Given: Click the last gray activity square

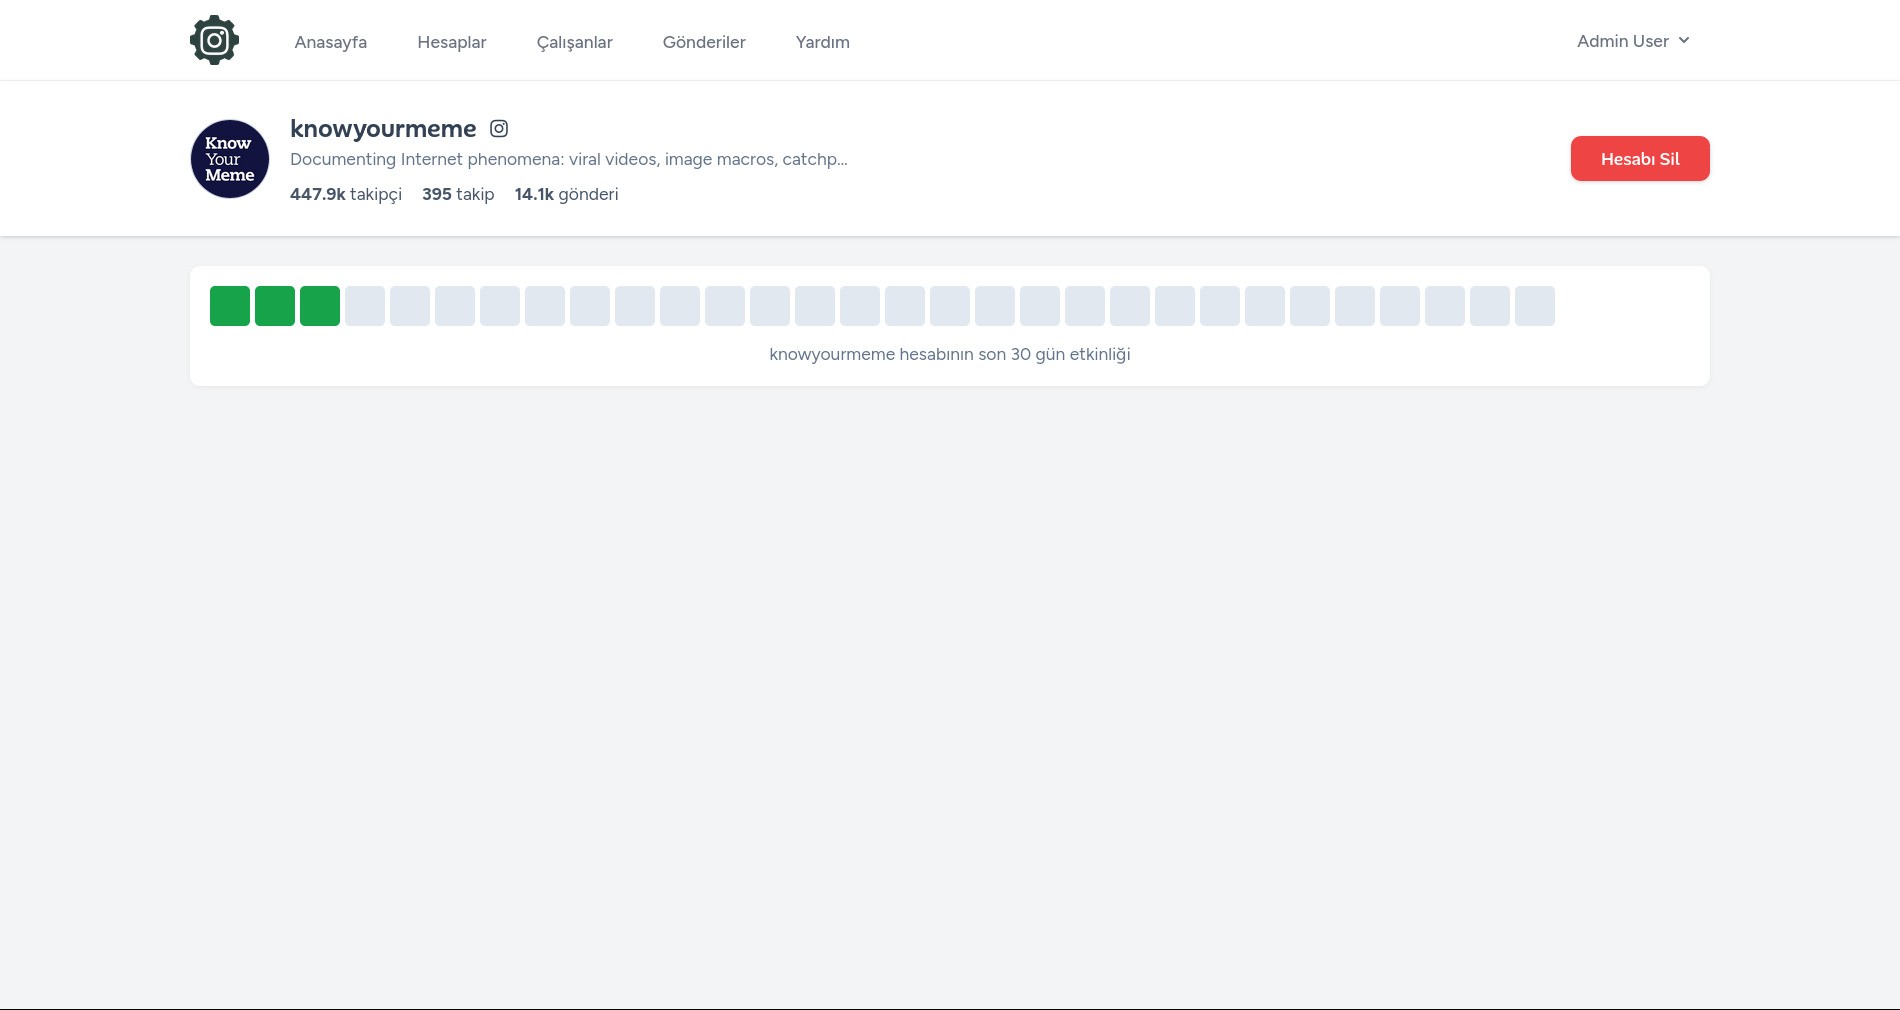Looking at the screenshot, I should coord(1535,306).
